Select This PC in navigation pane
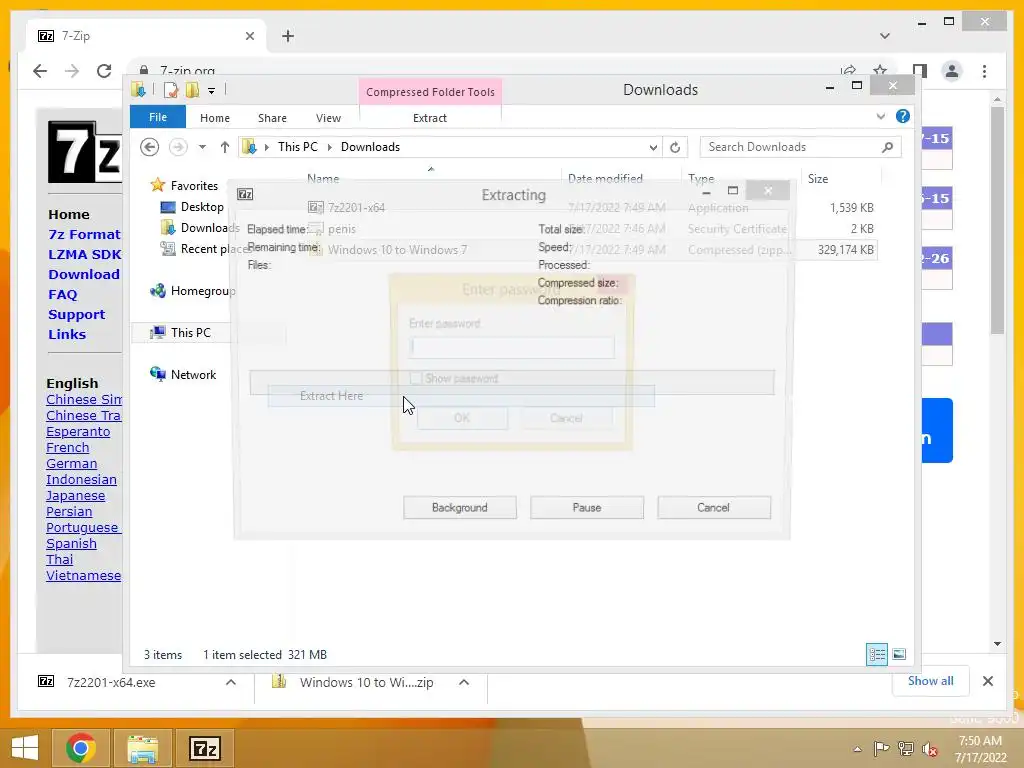 tap(190, 332)
